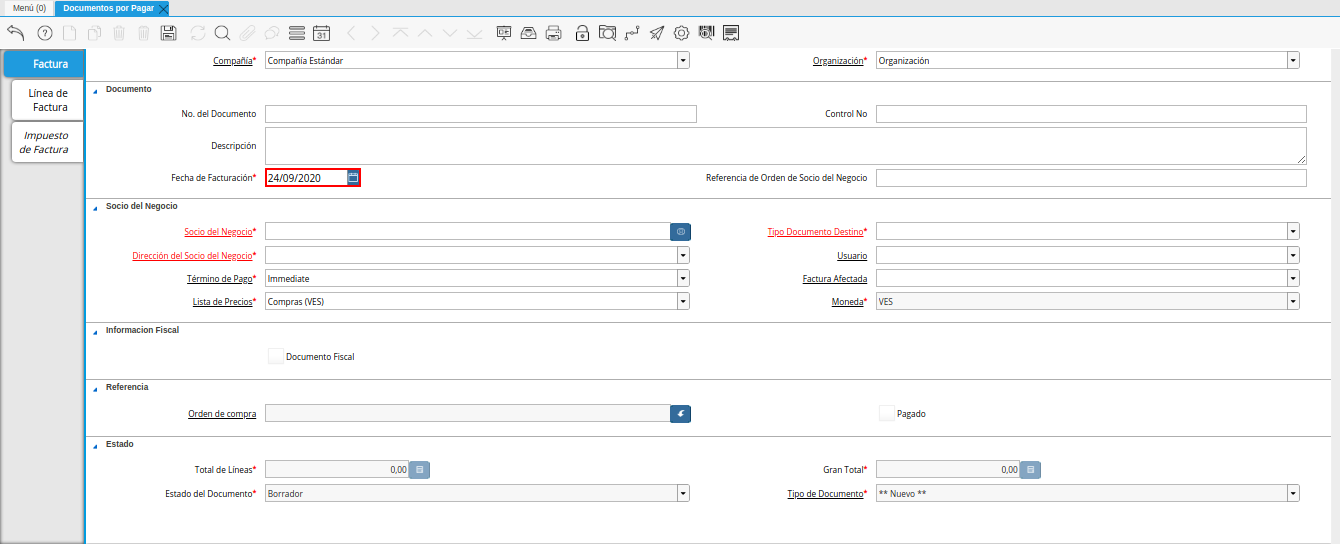The image size is (1340, 545).
Task: Open the help question mark icon
Action: [44, 33]
